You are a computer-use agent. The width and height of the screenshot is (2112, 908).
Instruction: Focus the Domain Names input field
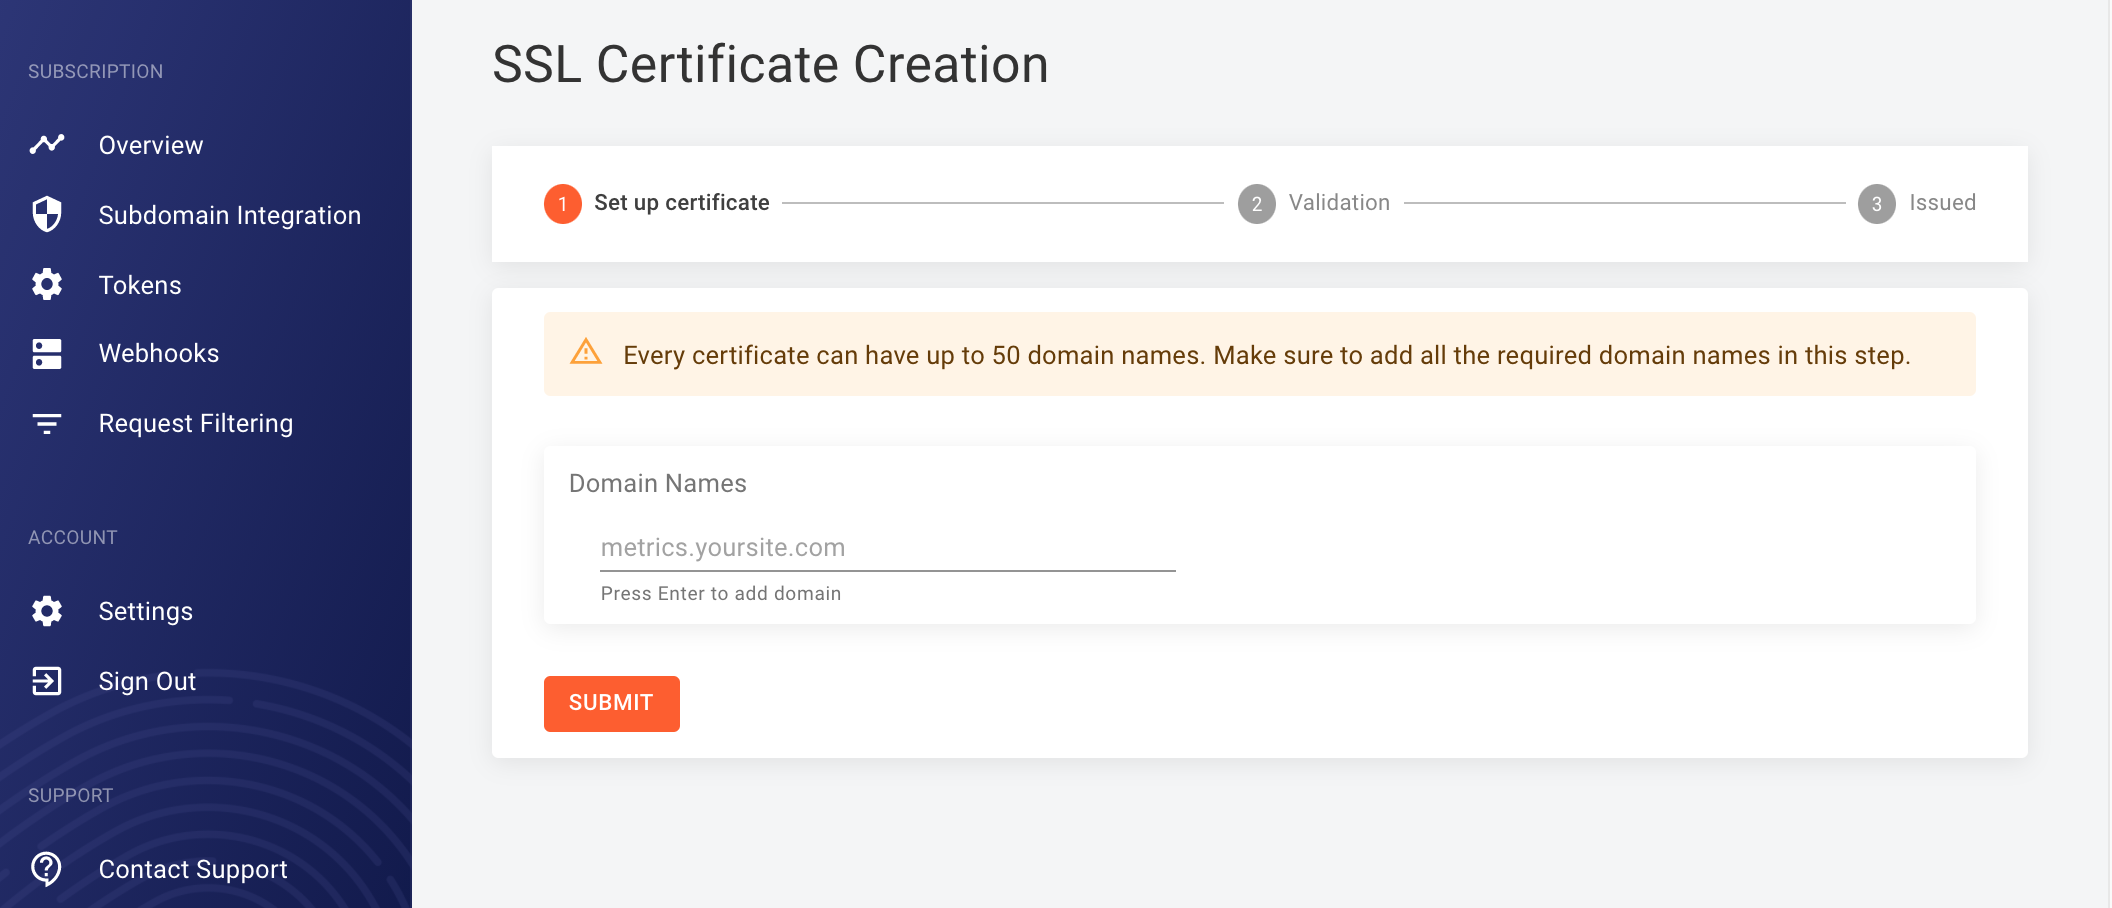888,548
